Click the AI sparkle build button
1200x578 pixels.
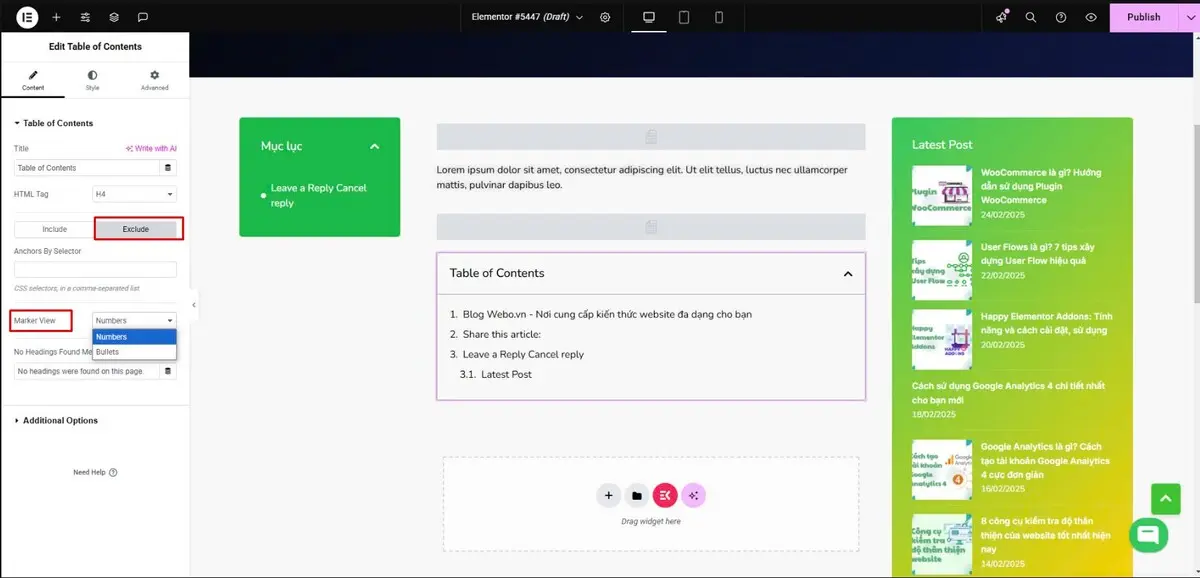point(694,495)
